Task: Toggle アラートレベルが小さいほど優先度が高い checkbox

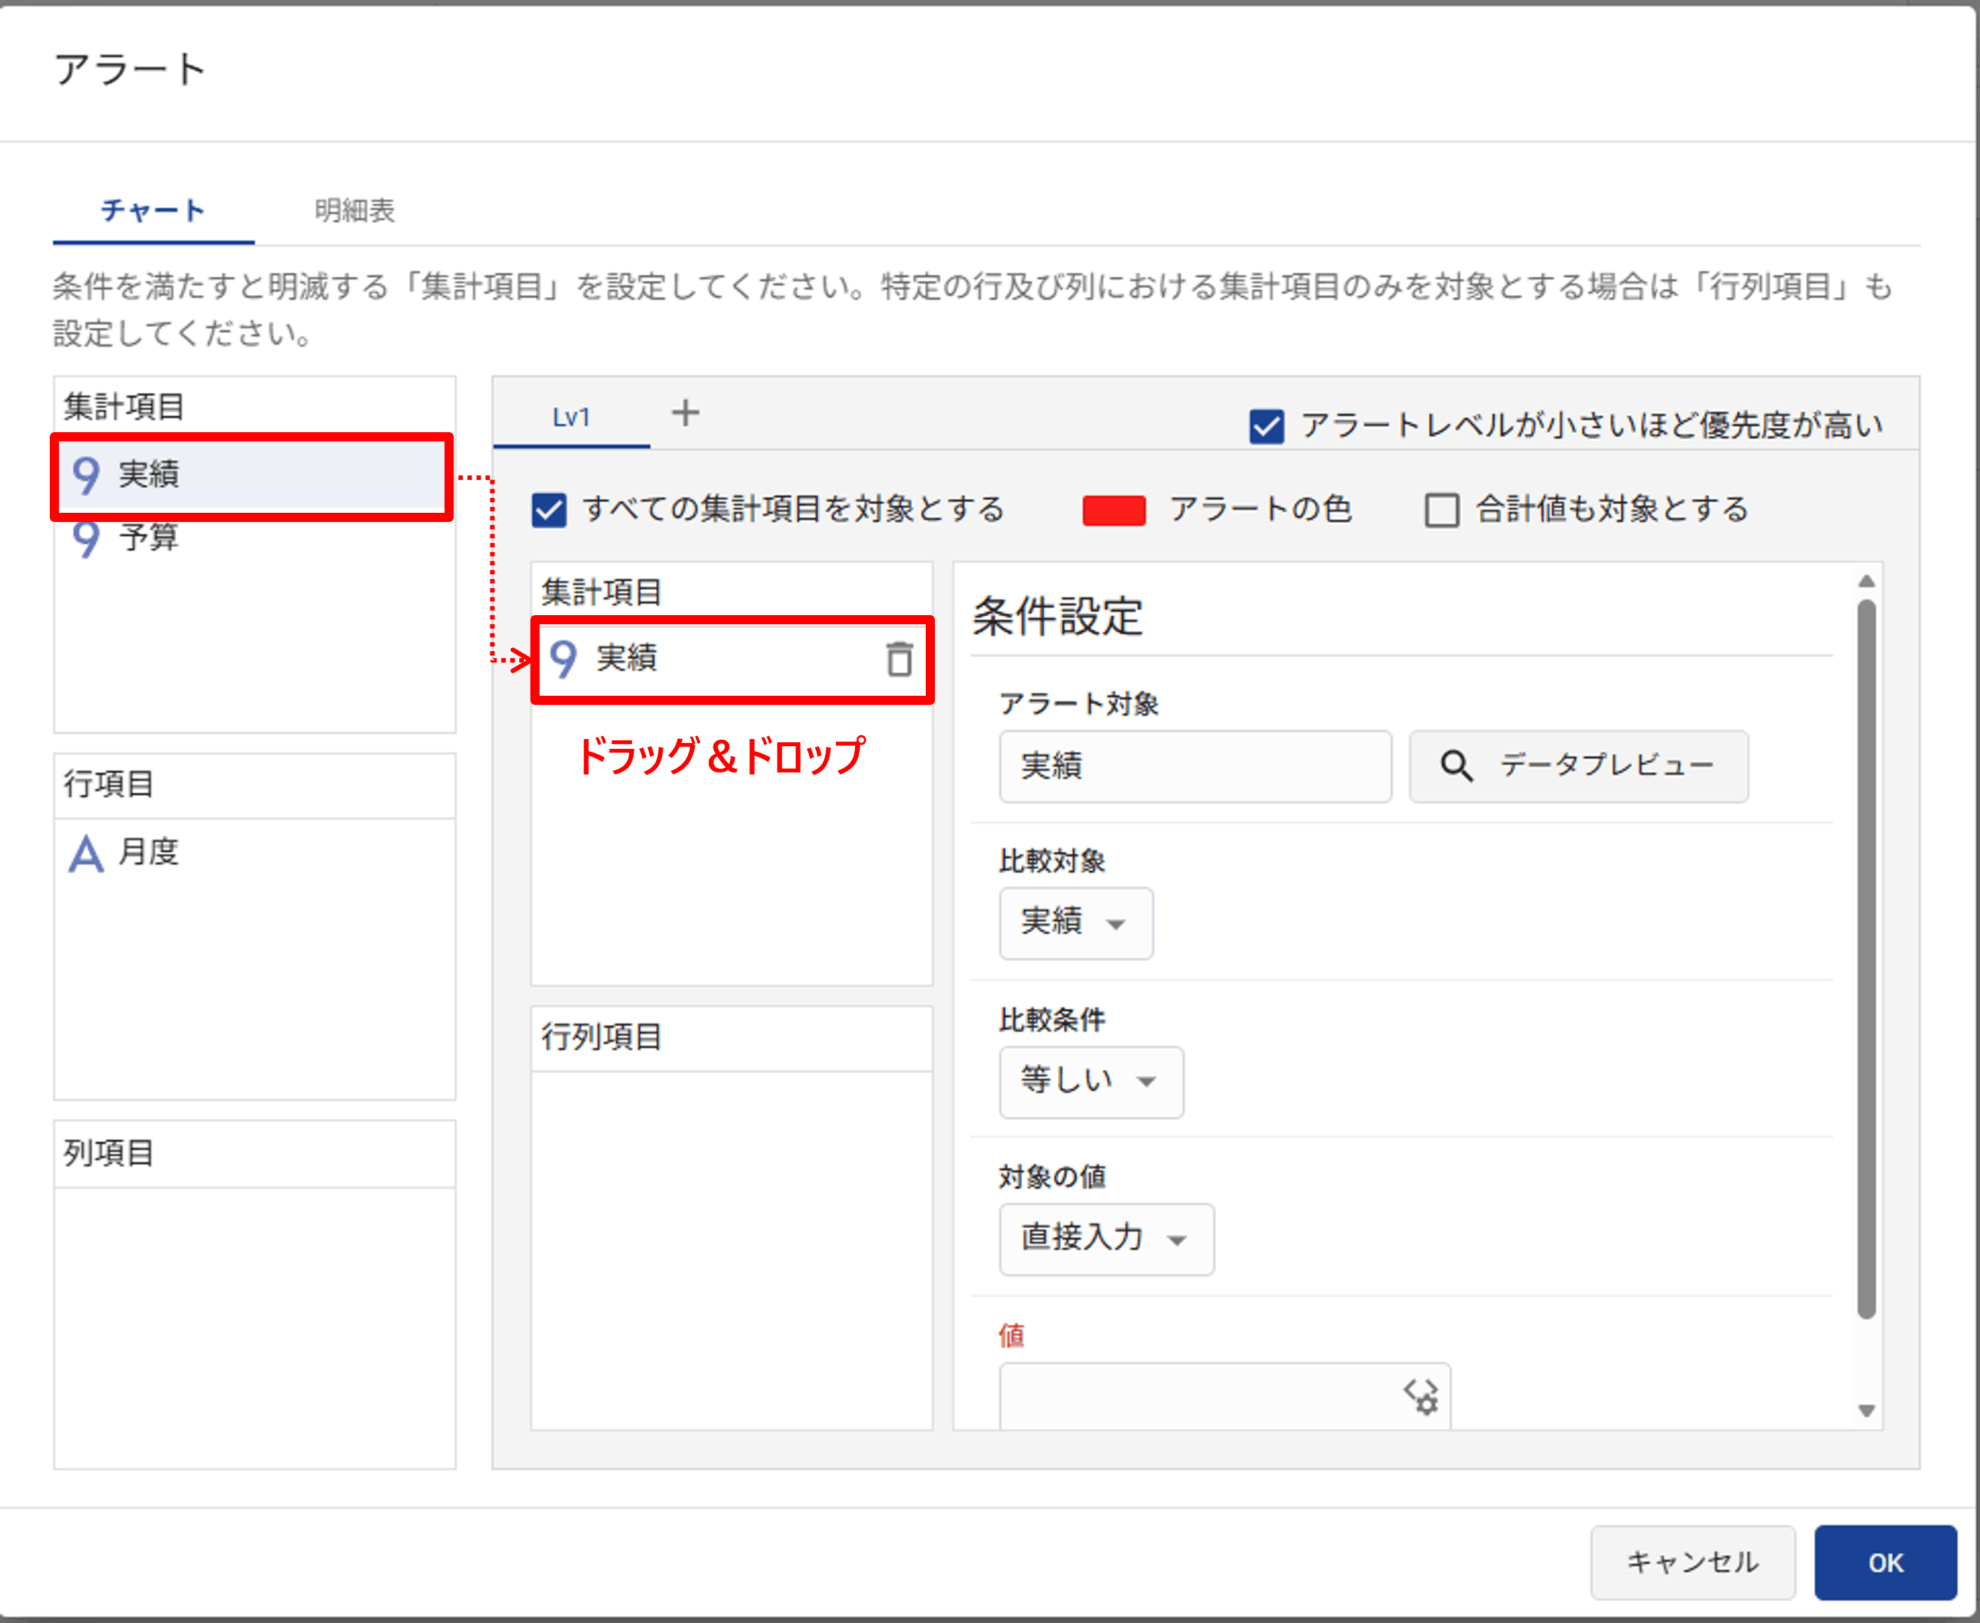Action: (1266, 426)
